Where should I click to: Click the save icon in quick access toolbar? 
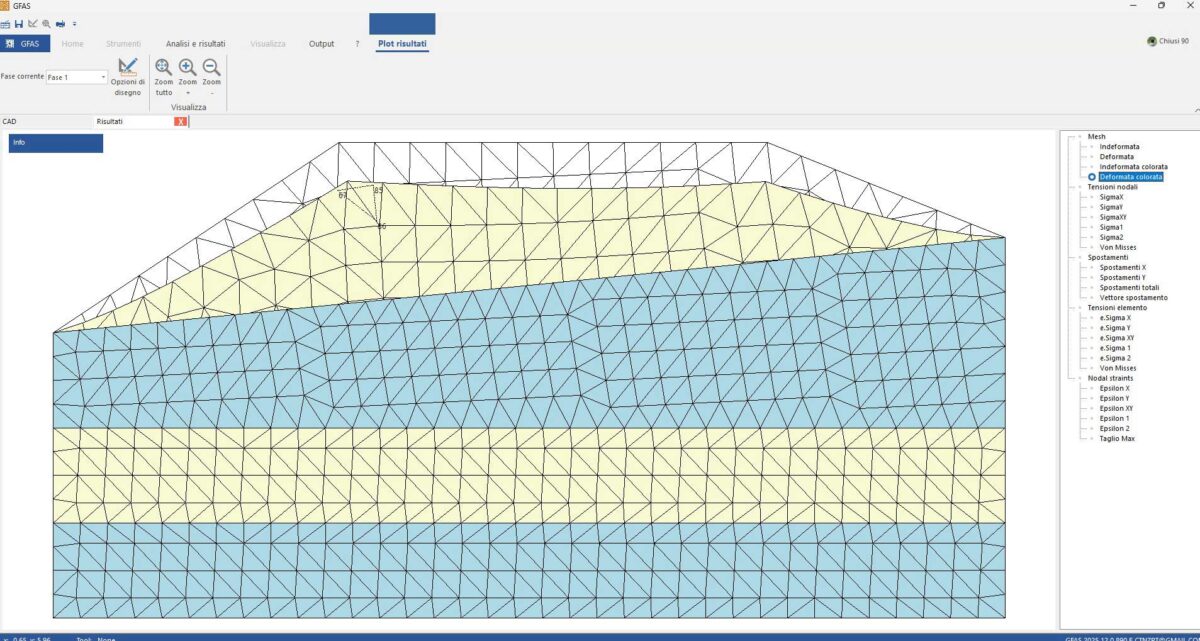click(19, 23)
